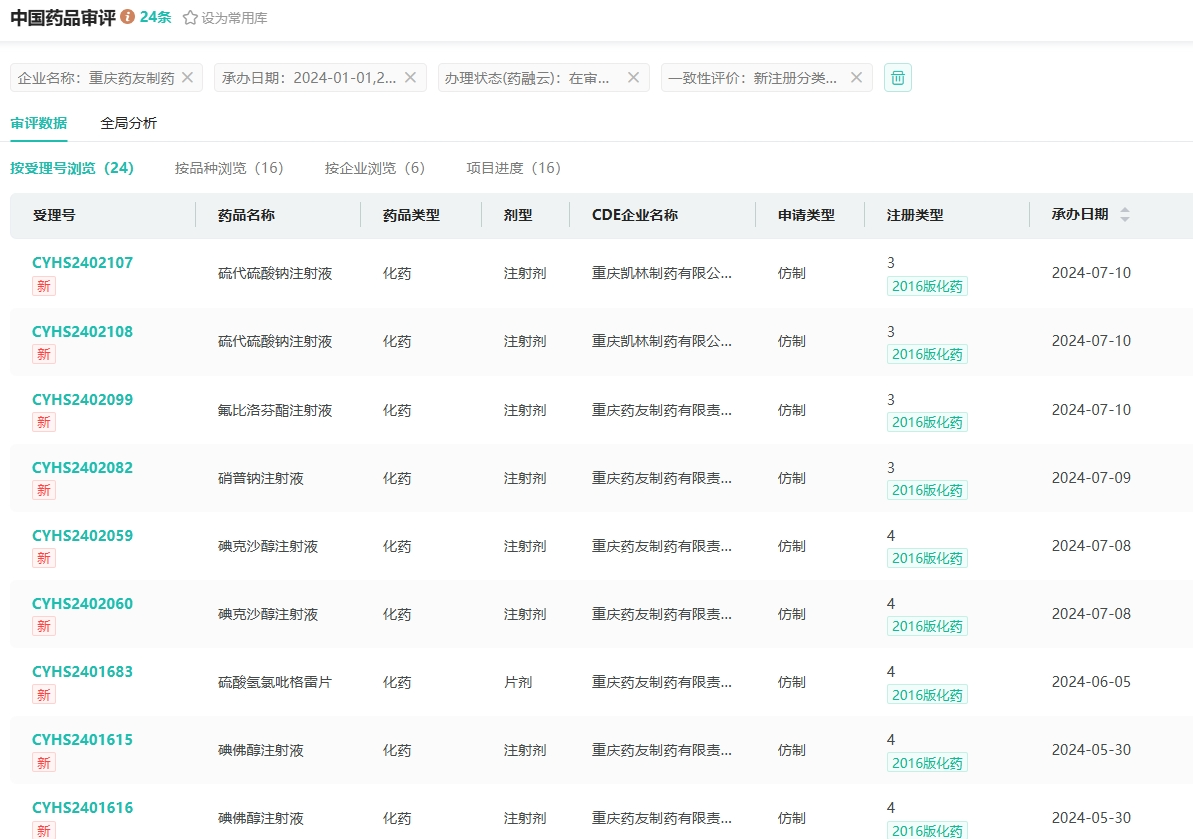The width and height of the screenshot is (1193, 839).
Task: Sort by 承办日期 column arrows
Action: pyautogui.click(x=1125, y=215)
